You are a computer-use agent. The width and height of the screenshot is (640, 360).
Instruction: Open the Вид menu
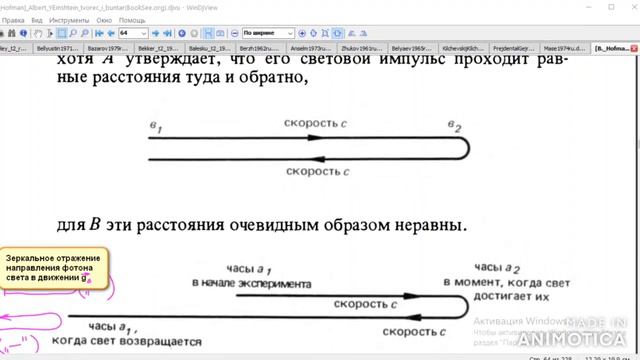pyautogui.click(x=37, y=20)
